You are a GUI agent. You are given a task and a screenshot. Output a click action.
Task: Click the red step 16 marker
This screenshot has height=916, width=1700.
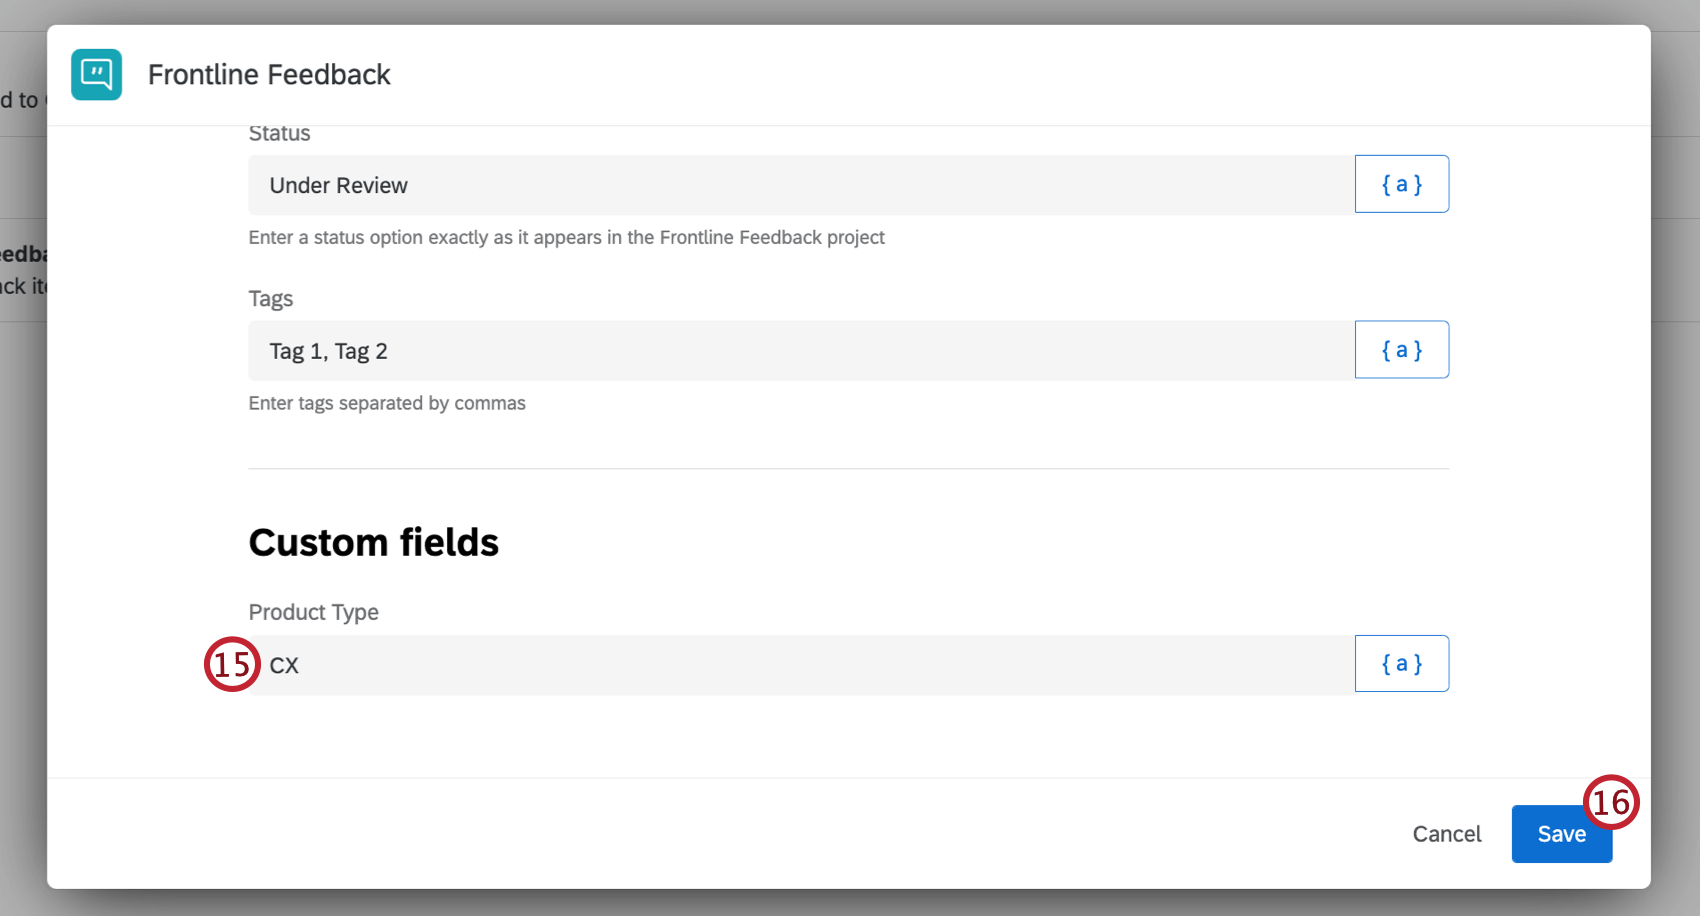1610,802
